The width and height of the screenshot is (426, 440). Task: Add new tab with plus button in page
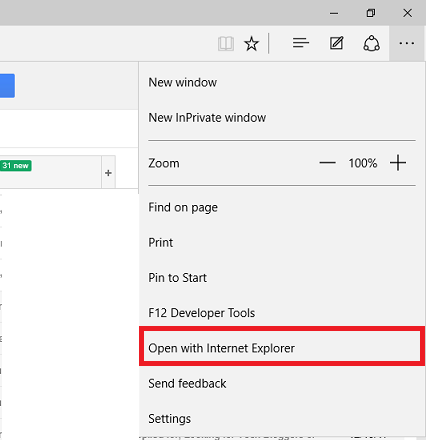click(x=108, y=173)
